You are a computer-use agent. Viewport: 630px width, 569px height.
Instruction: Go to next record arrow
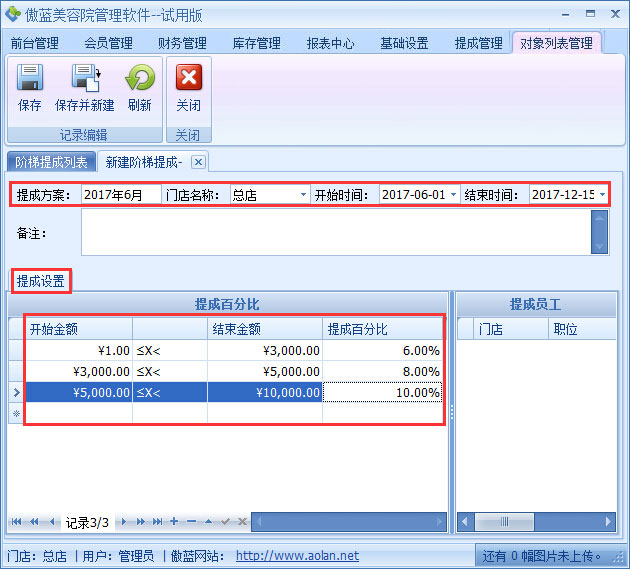(124, 522)
